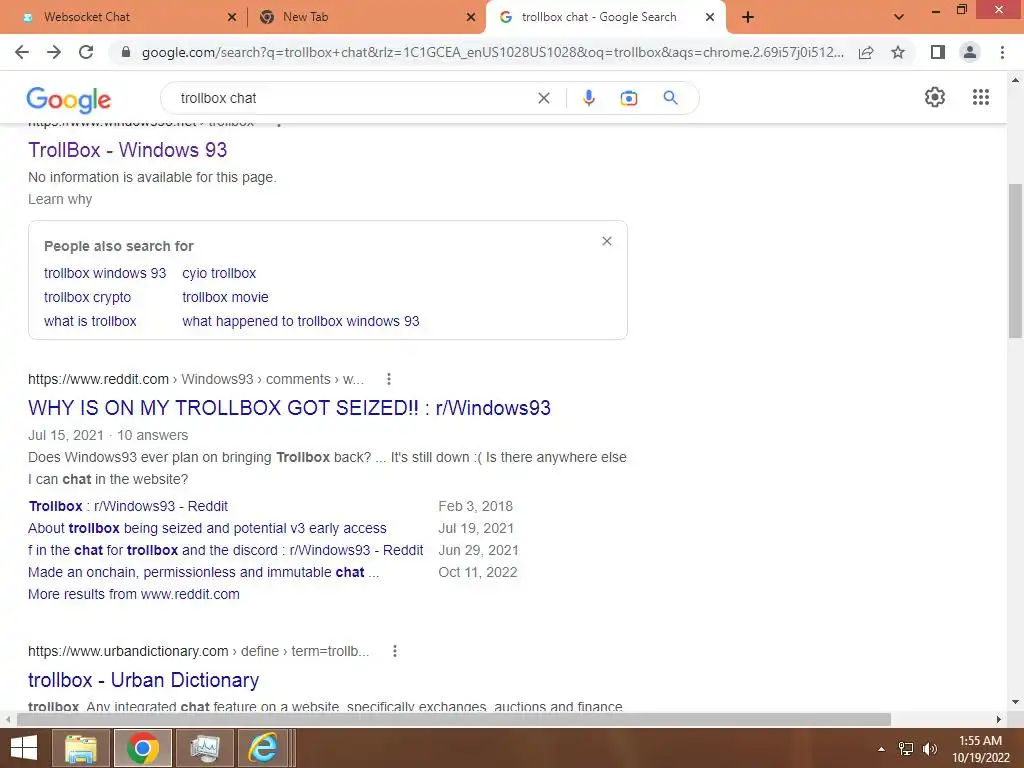Open About trollbox being seized sublink
The height and width of the screenshot is (768, 1024).
point(207,528)
